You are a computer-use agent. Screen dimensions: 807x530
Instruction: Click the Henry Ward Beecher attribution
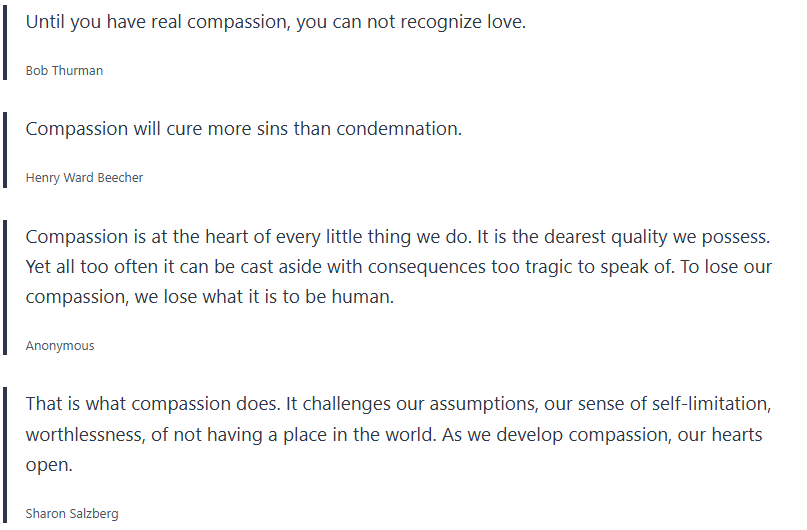point(84,177)
